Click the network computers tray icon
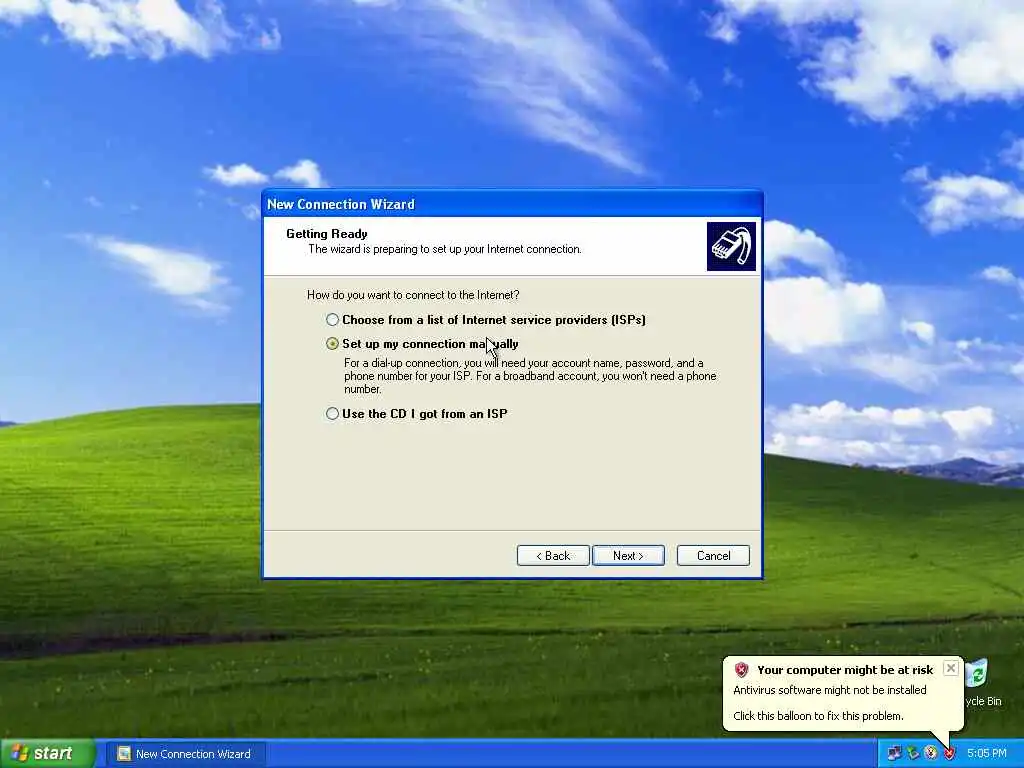The width and height of the screenshot is (1024, 768). (x=894, y=754)
